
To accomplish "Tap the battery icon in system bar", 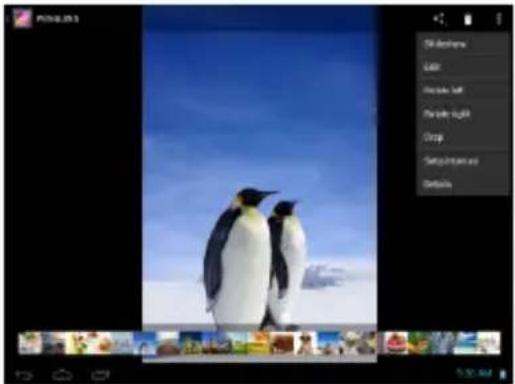I will 503,374.
